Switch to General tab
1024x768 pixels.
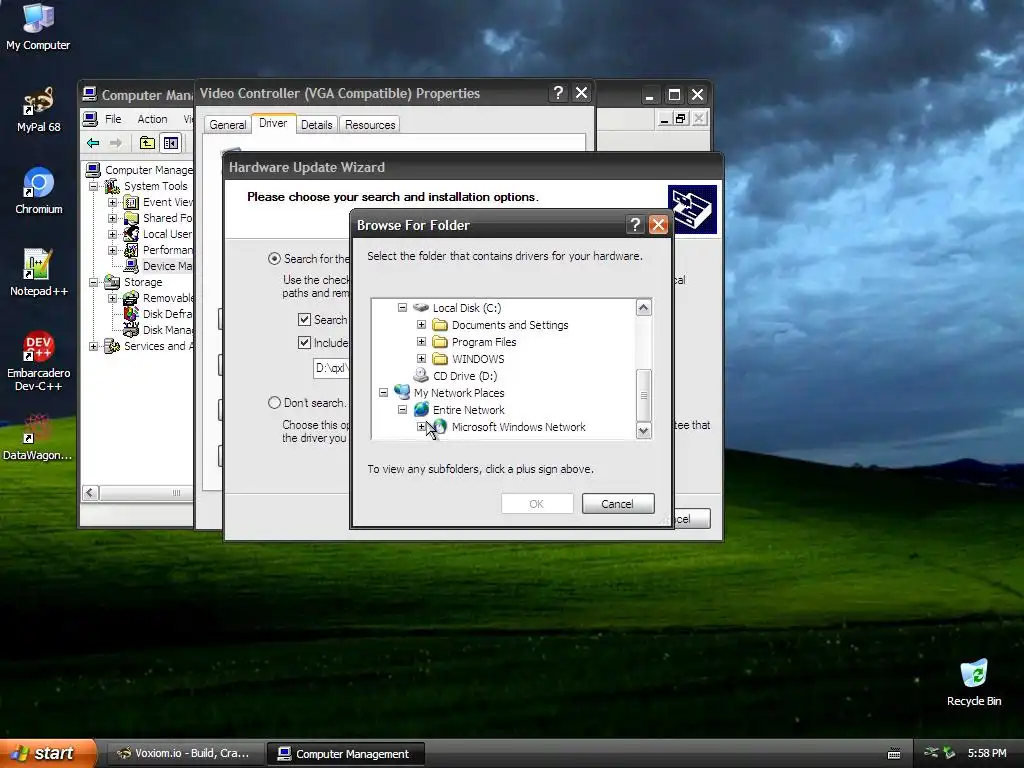(x=227, y=124)
